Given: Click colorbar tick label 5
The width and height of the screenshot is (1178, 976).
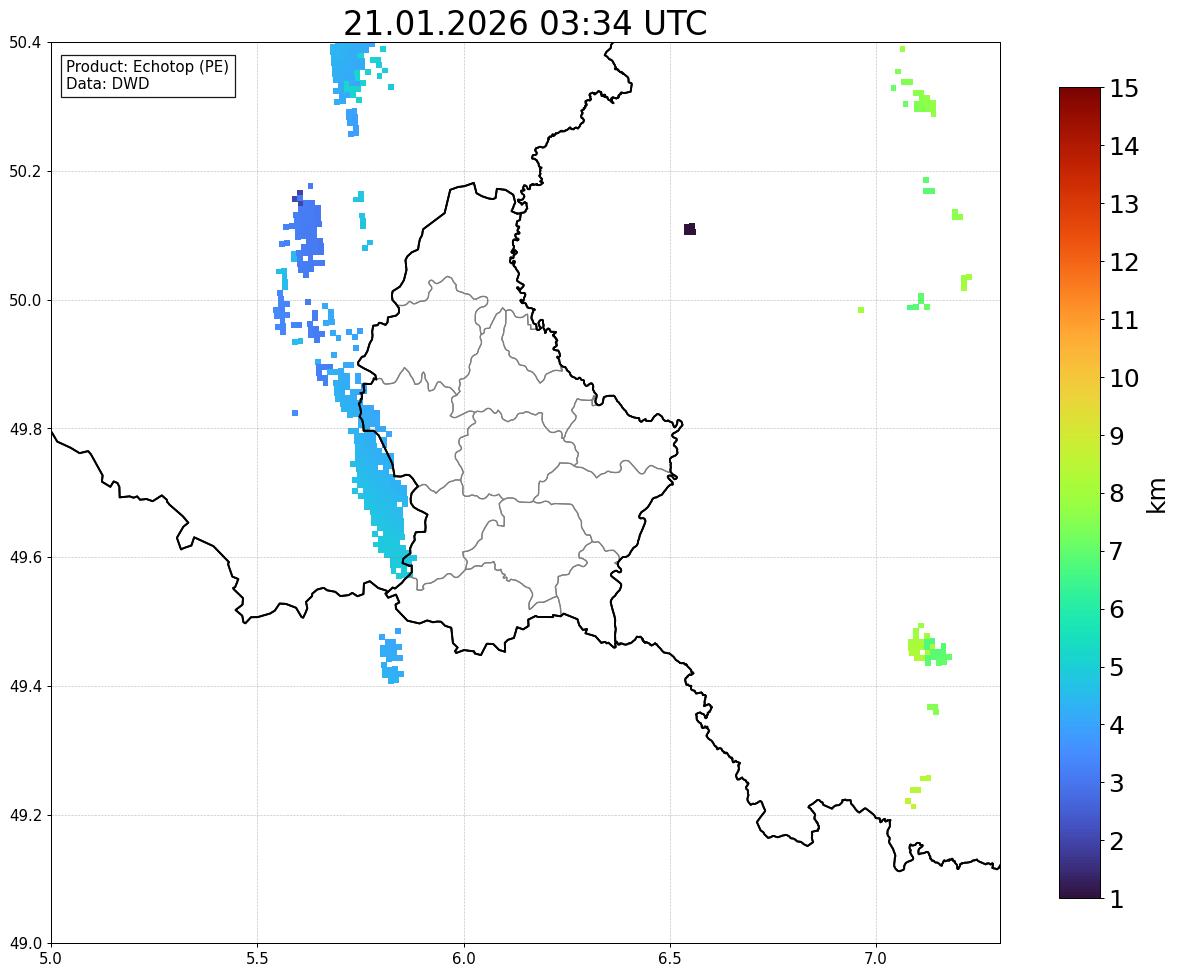Looking at the screenshot, I should 1117,667.
